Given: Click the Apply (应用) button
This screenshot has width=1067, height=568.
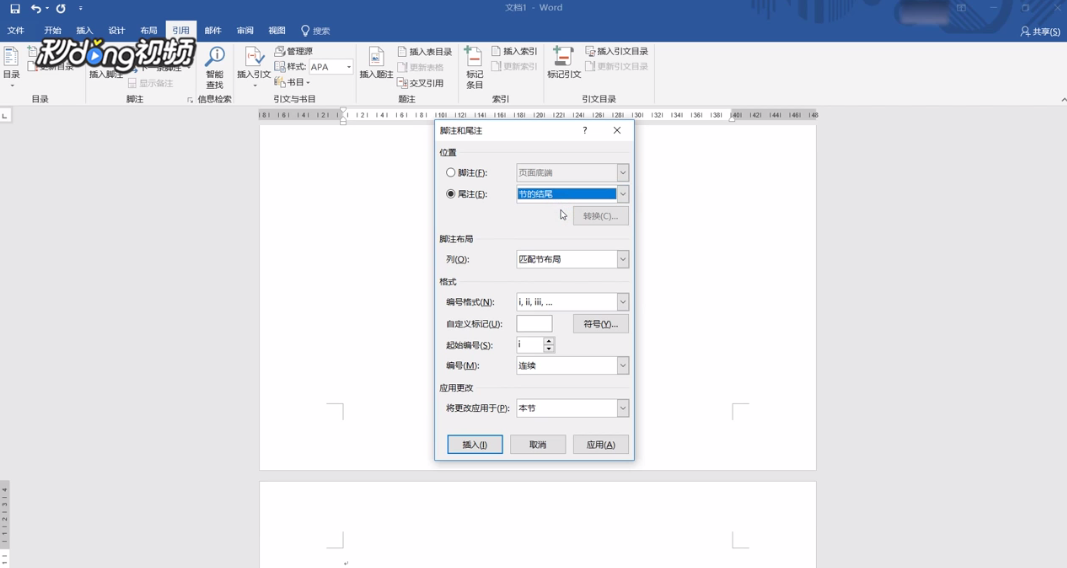Looking at the screenshot, I should click(x=601, y=445).
